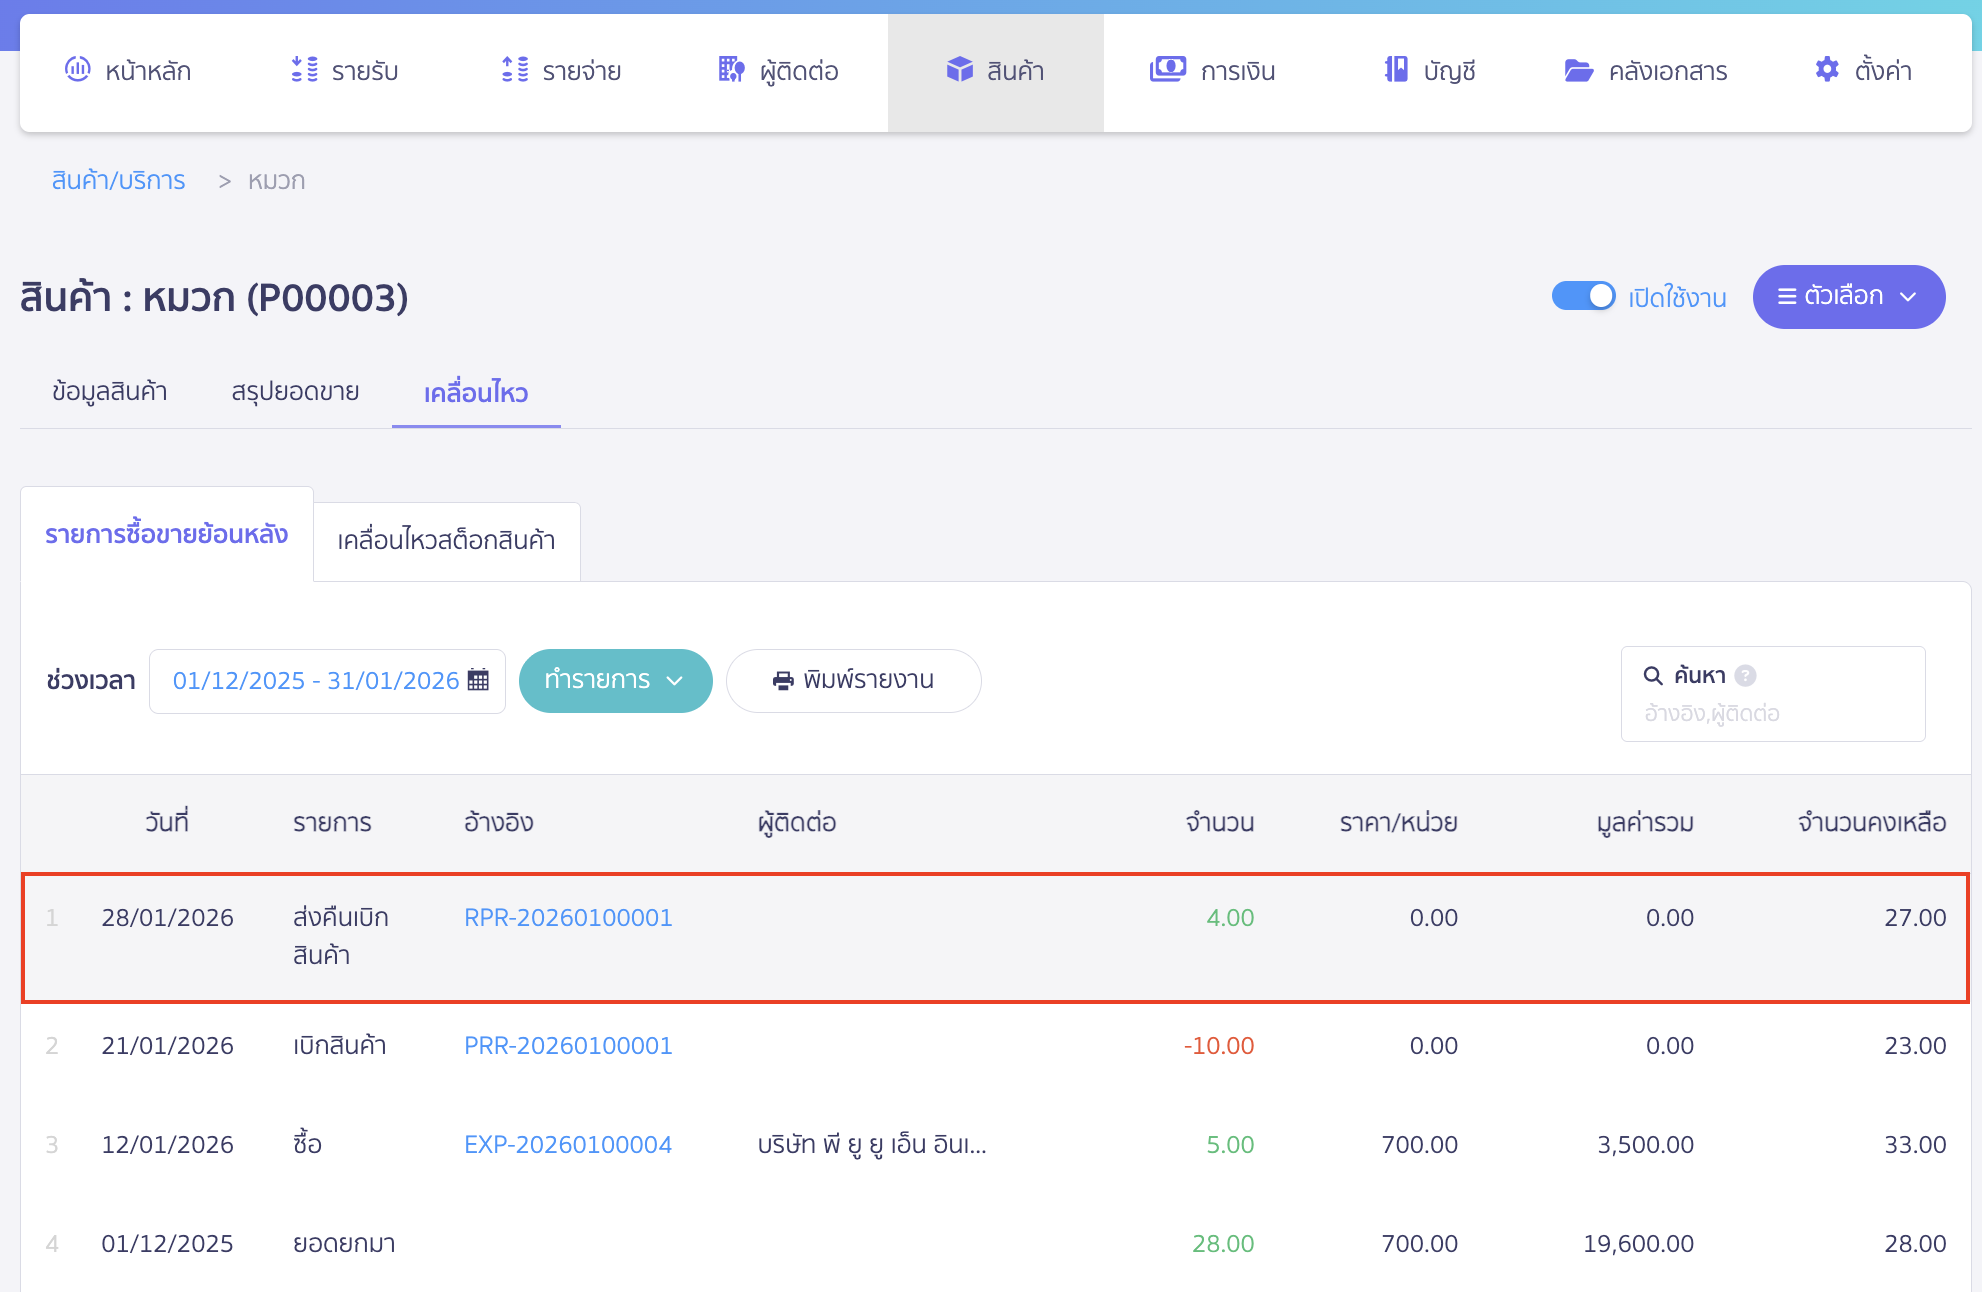The image size is (1982, 1292).
Task: Open คลังเอกสาร folder icon
Action: [1578, 70]
